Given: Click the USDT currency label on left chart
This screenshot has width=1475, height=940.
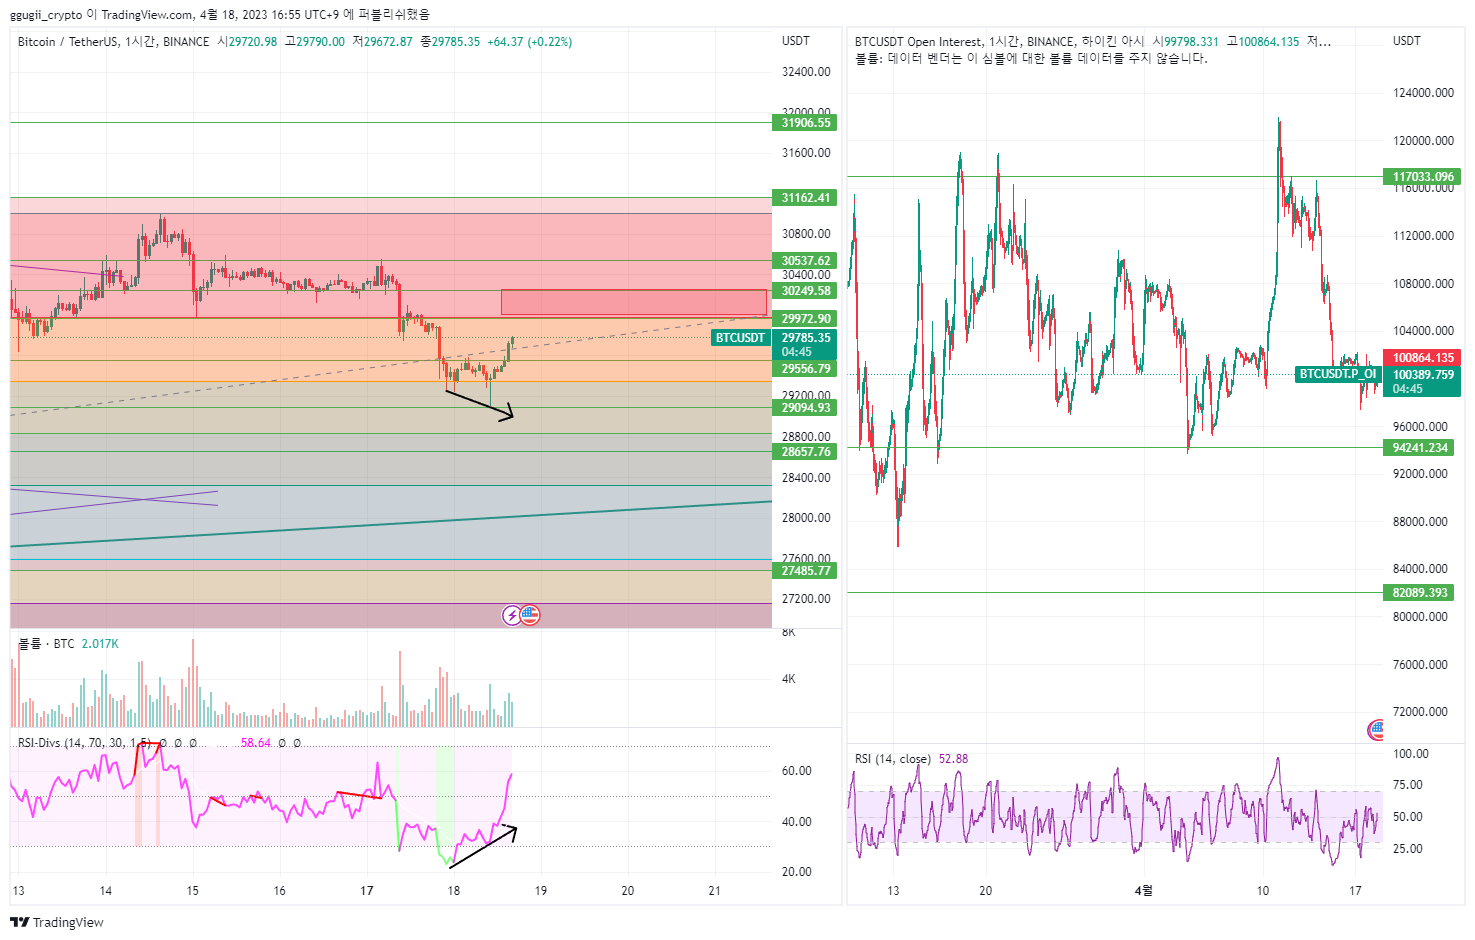Looking at the screenshot, I should [796, 41].
